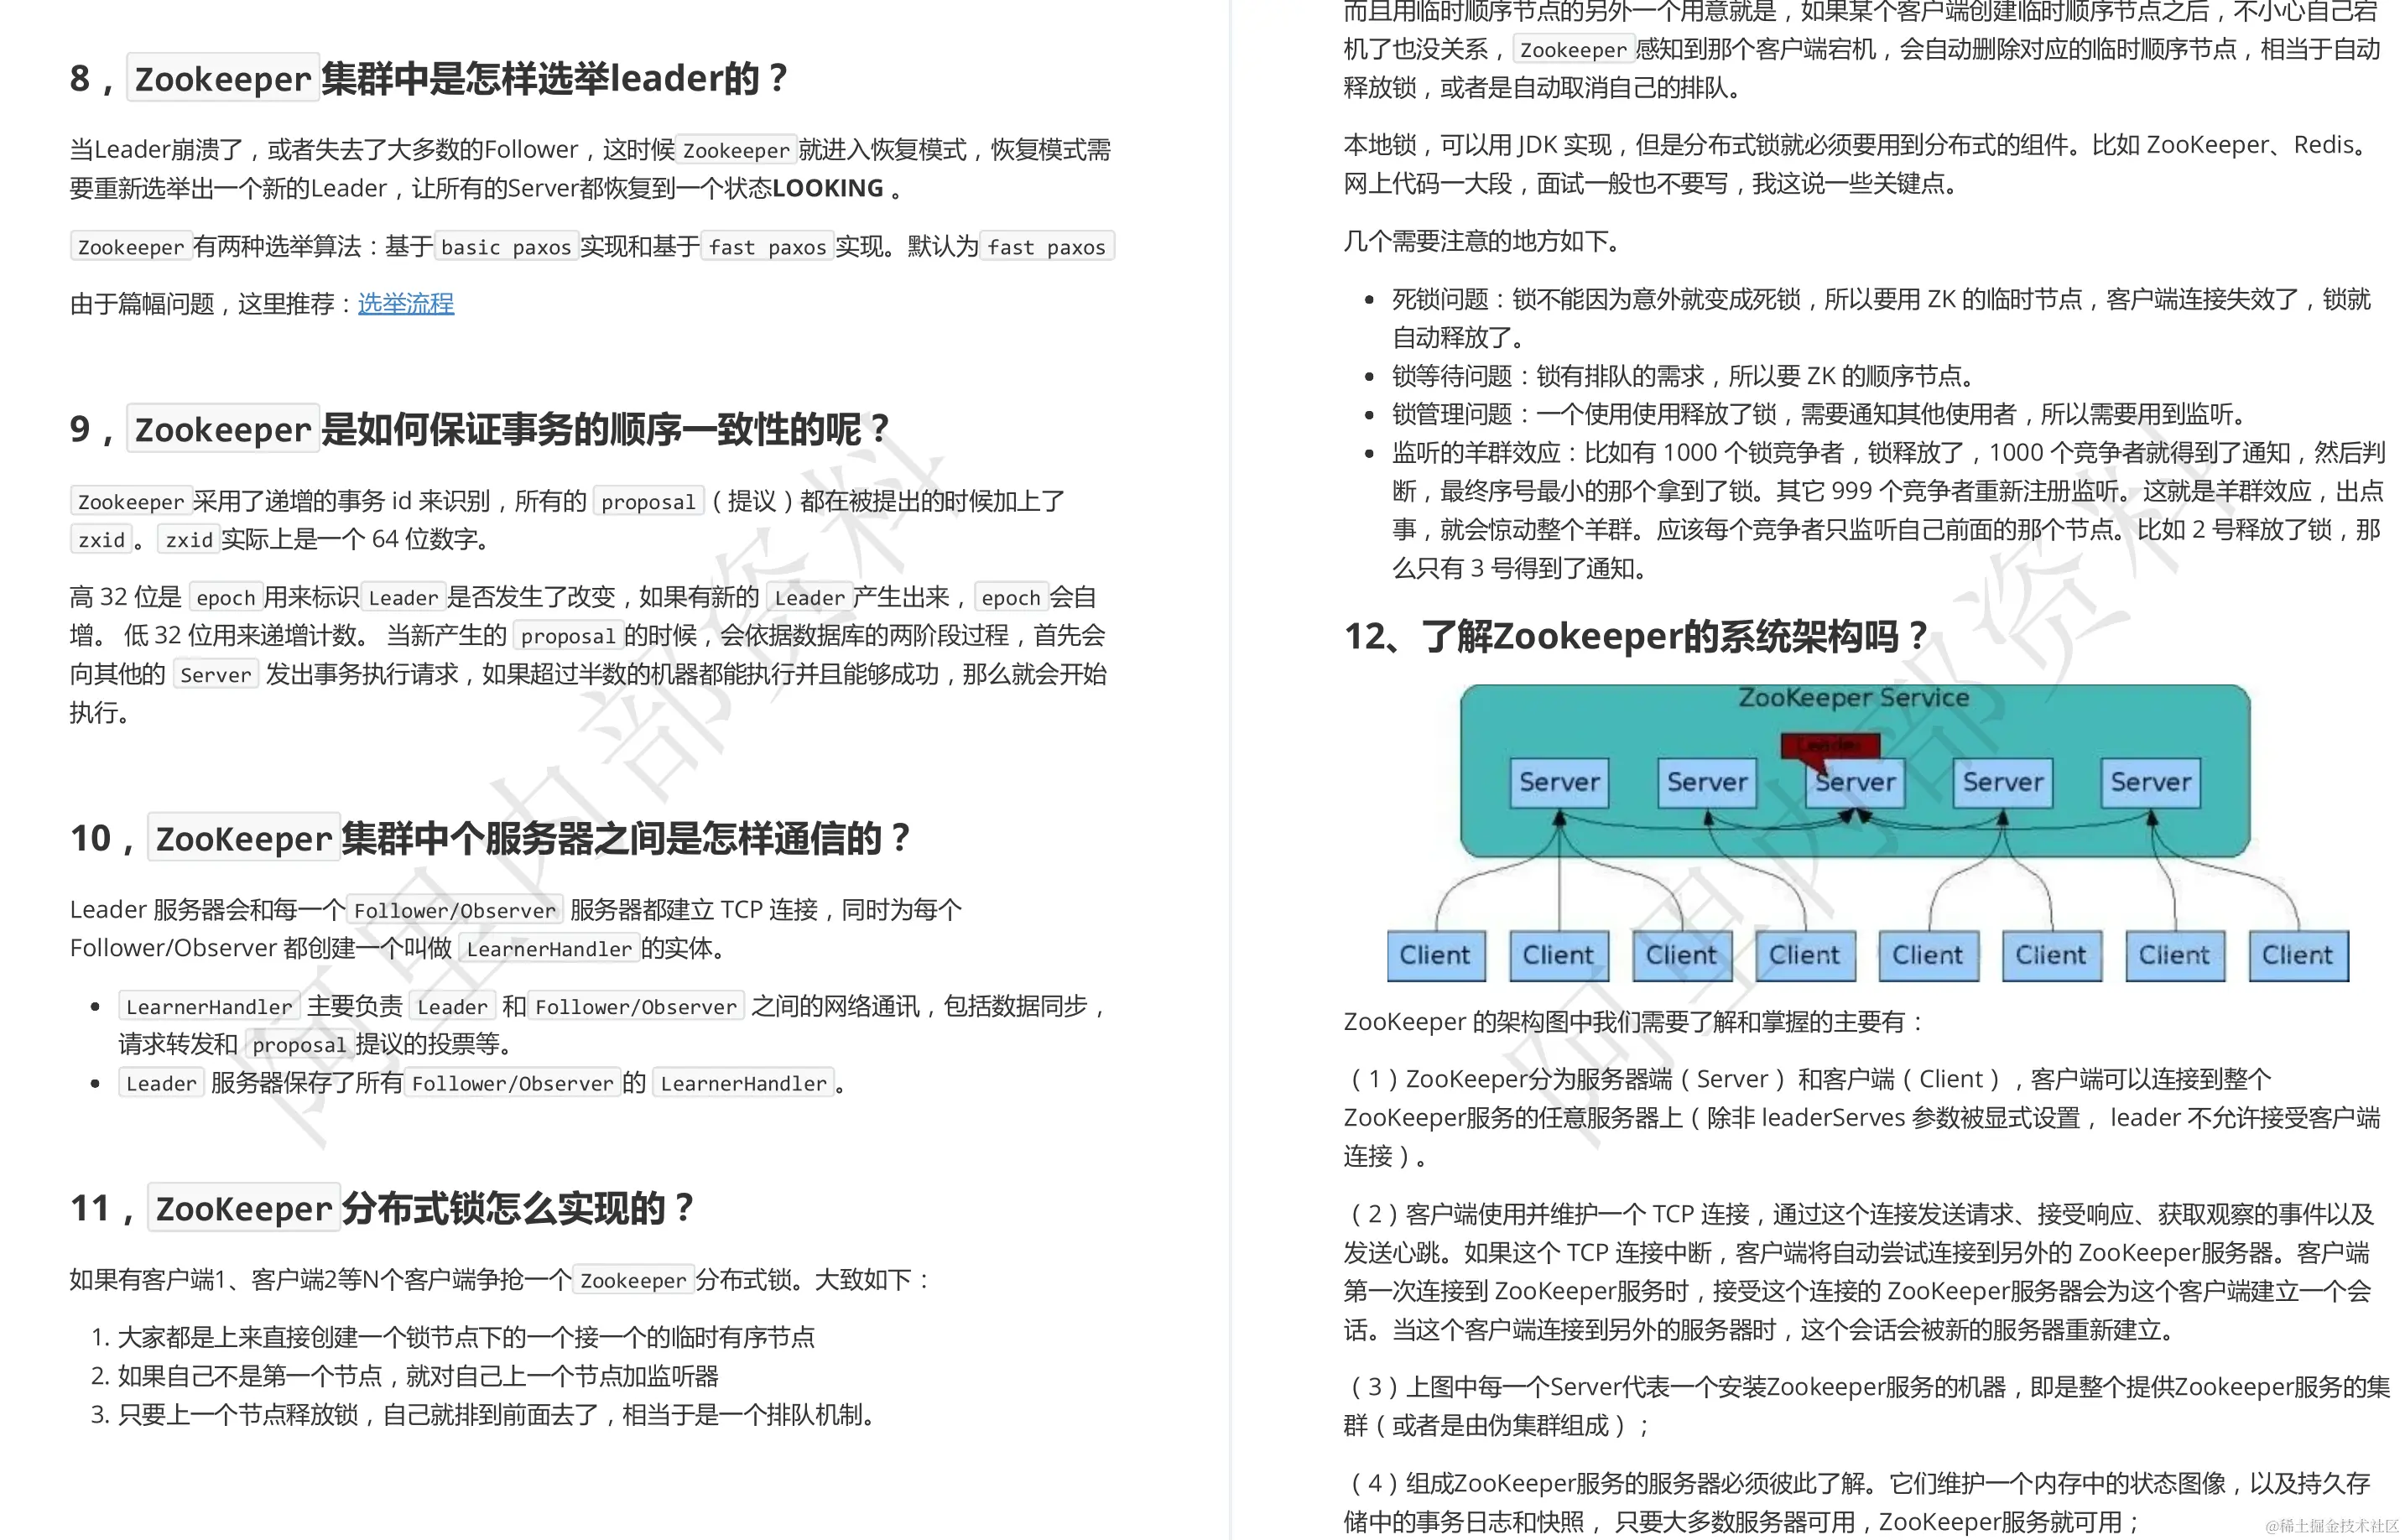Click the inline code 'basic paxos'
The width and height of the screenshot is (2405, 1540).
coord(506,247)
